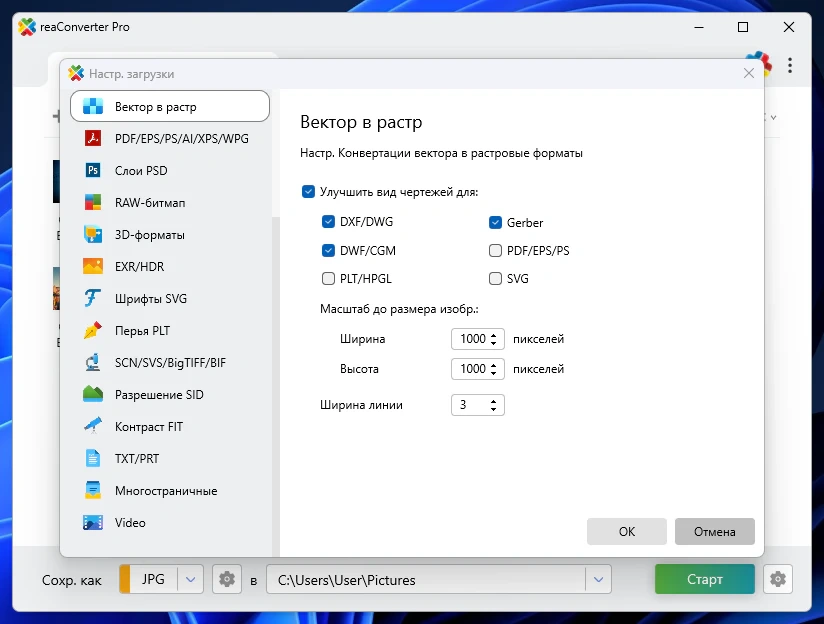The image size is (824, 624).
Task: Switch to 3D-форматы settings
Action: (x=170, y=234)
